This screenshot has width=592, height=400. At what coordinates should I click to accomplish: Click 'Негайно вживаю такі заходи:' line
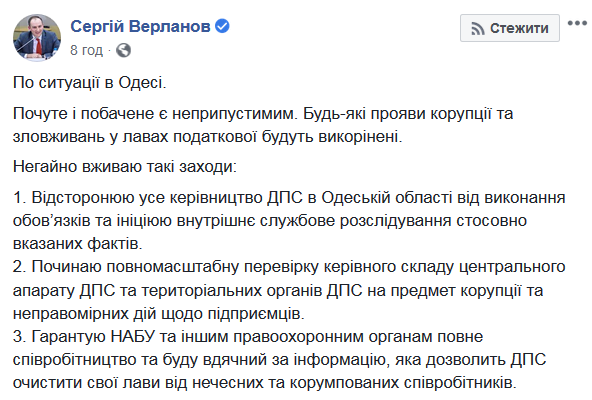[x=125, y=167]
